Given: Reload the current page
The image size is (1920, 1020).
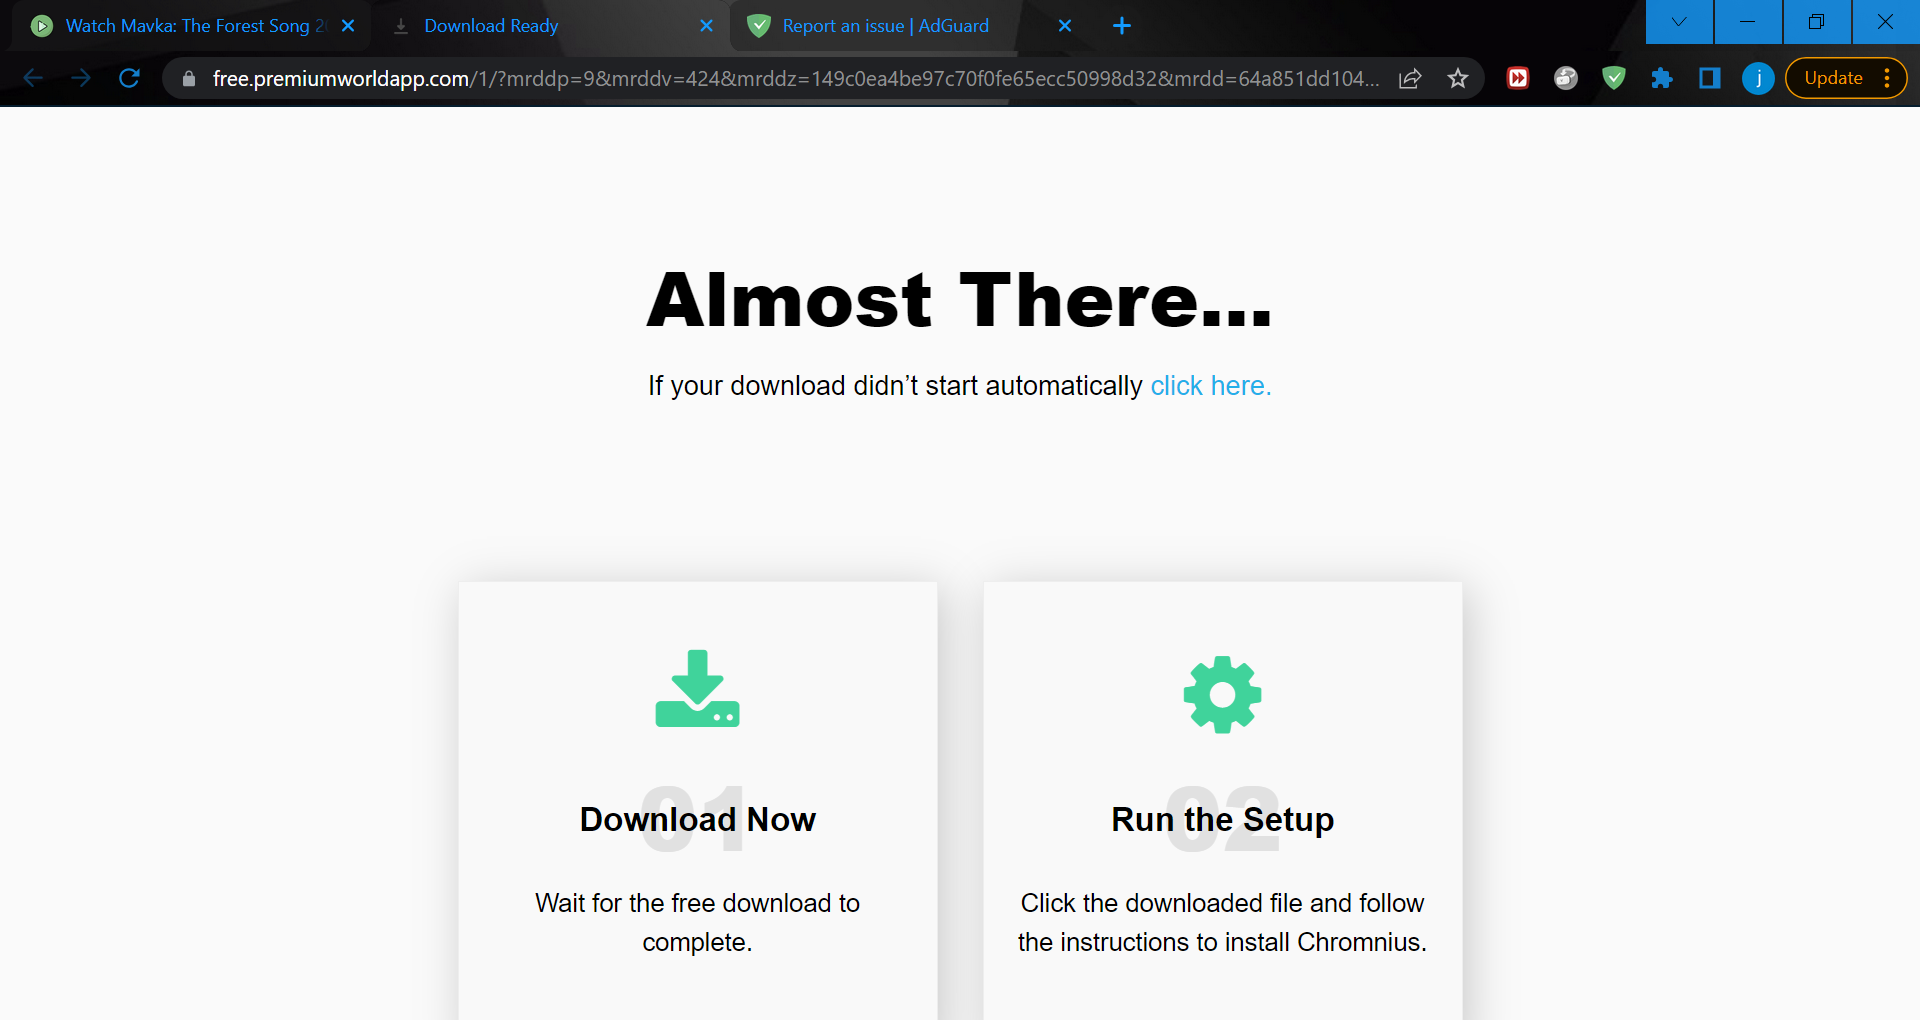Looking at the screenshot, I should tap(129, 78).
